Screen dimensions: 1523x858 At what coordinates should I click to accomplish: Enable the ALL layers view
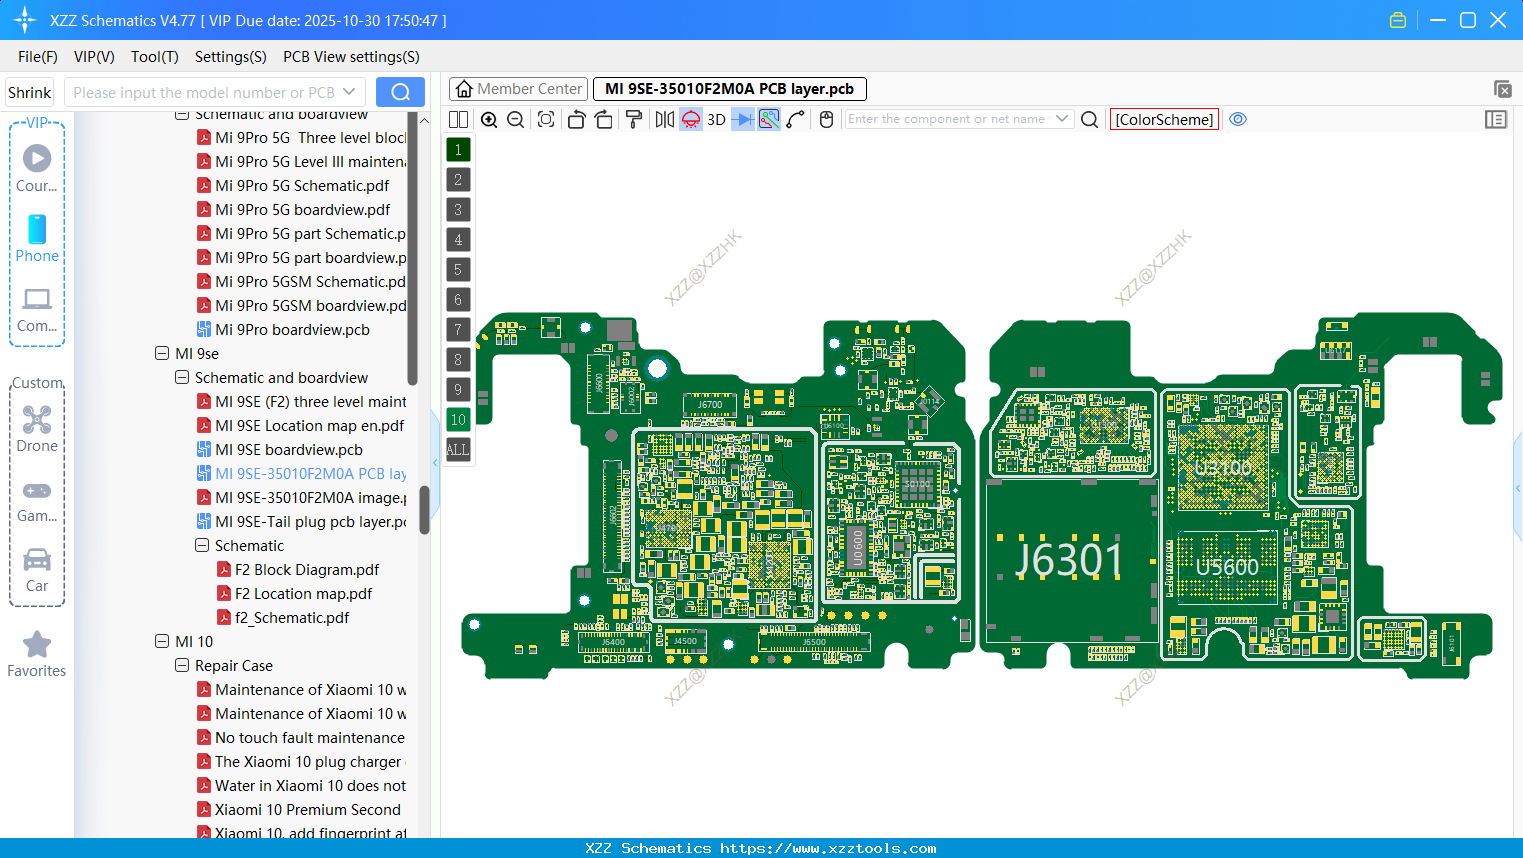(458, 450)
